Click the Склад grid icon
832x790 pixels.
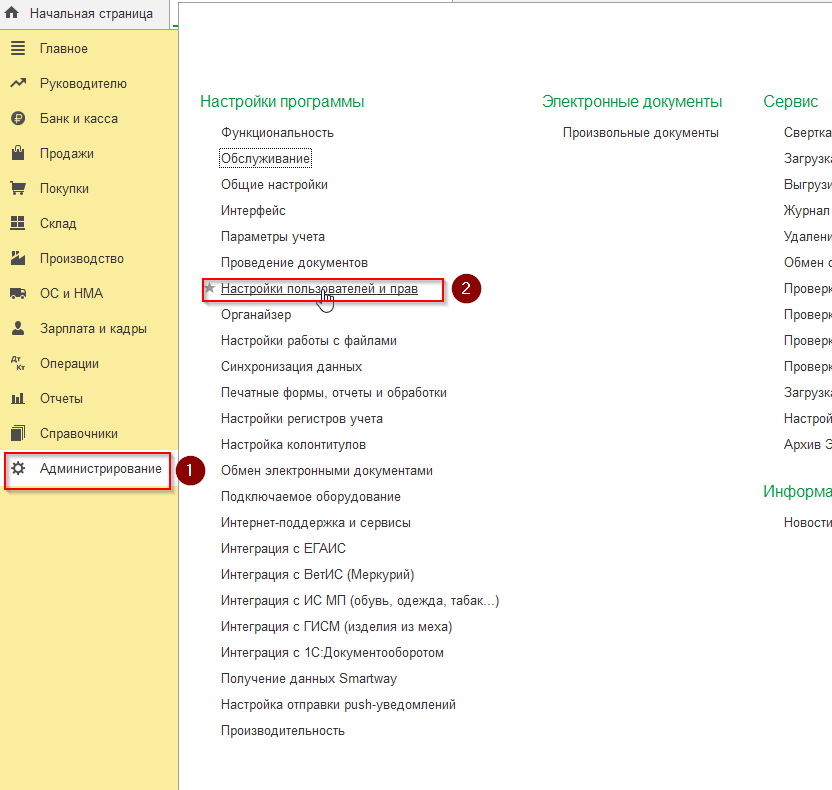(x=18, y=223)
